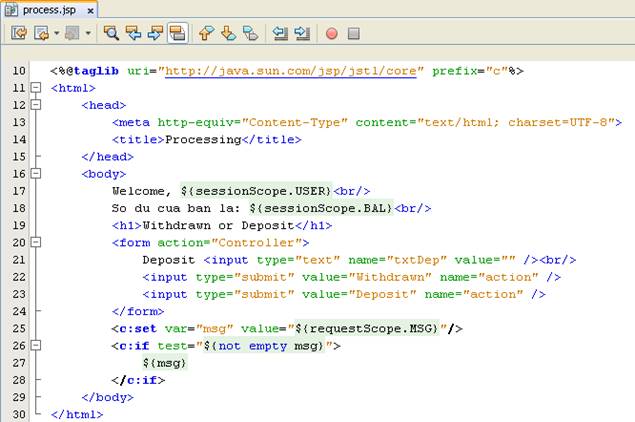Click the closing </form> tag
This screenshot has height=422, width=635.
pyautogui.click(x=138, y=311)
